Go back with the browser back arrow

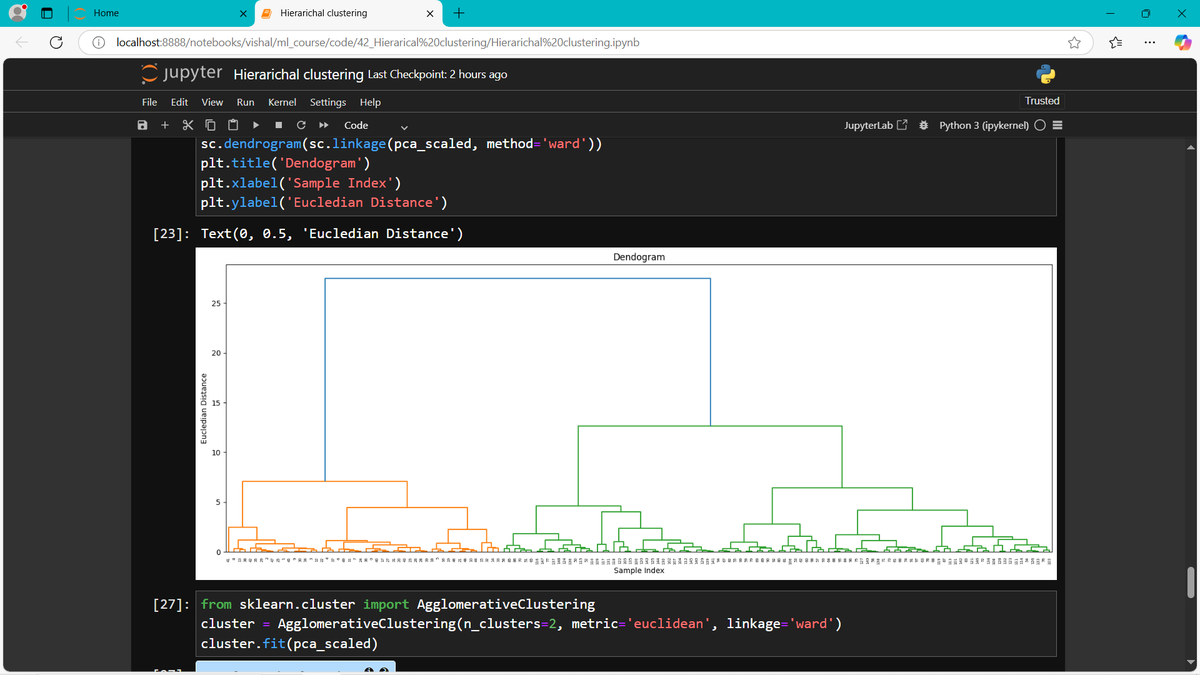pos(22,43)
